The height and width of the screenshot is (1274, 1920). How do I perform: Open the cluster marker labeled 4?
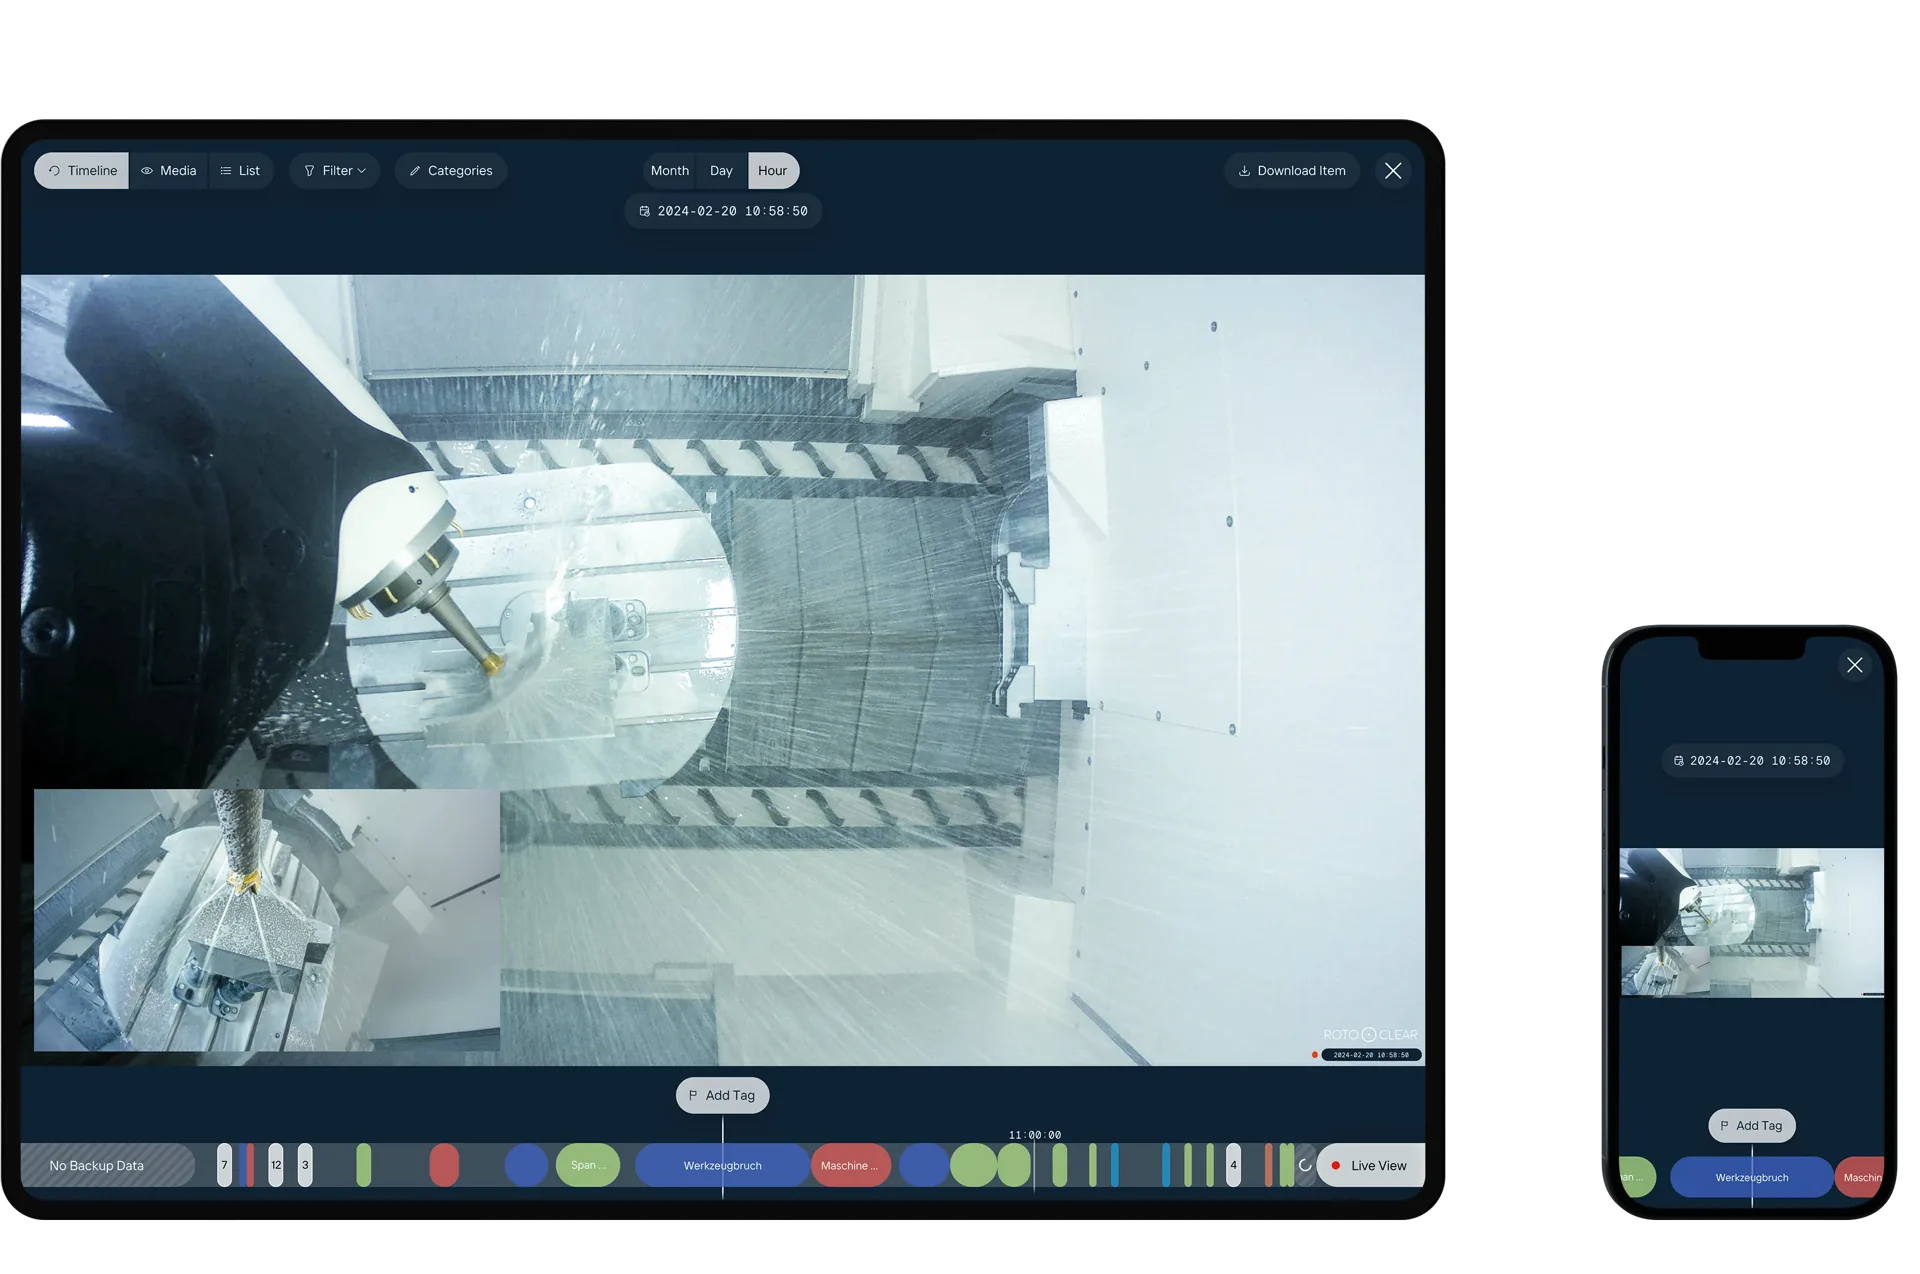[x=1233, y=1165]
